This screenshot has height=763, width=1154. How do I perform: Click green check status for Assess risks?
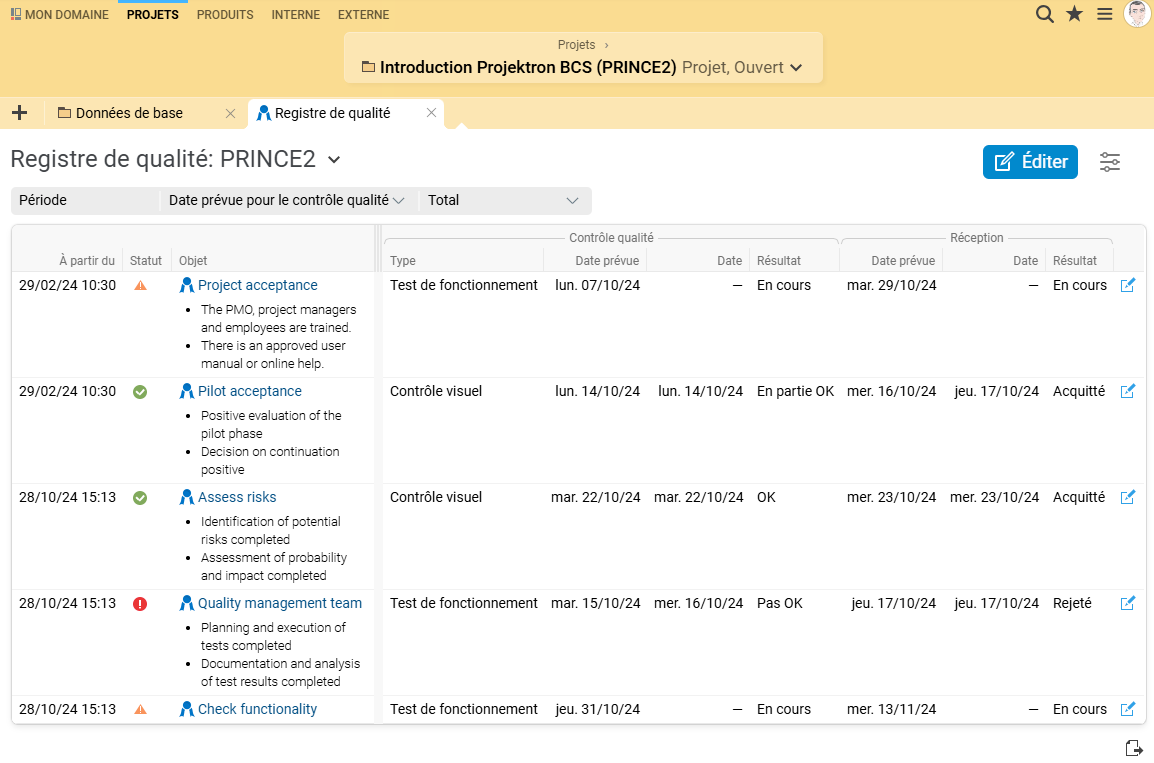tap(140, 498)
